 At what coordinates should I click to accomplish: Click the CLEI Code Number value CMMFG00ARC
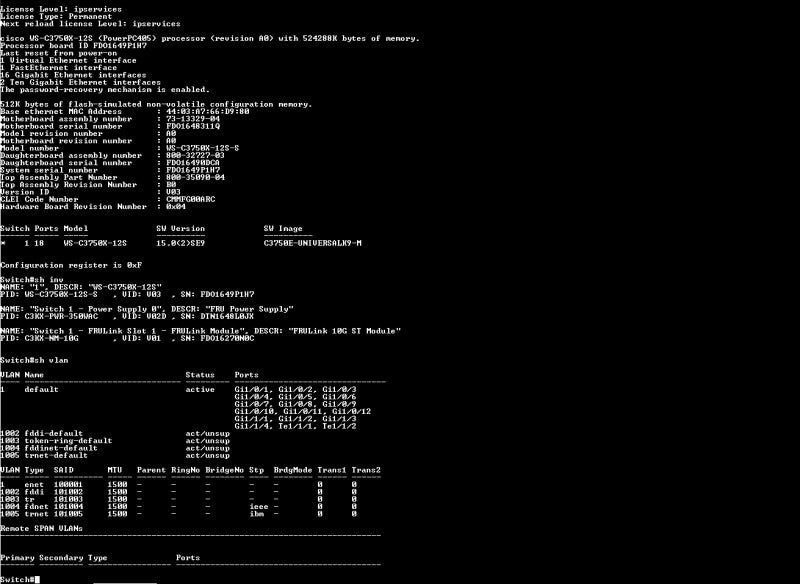click(x=190, y=199)
